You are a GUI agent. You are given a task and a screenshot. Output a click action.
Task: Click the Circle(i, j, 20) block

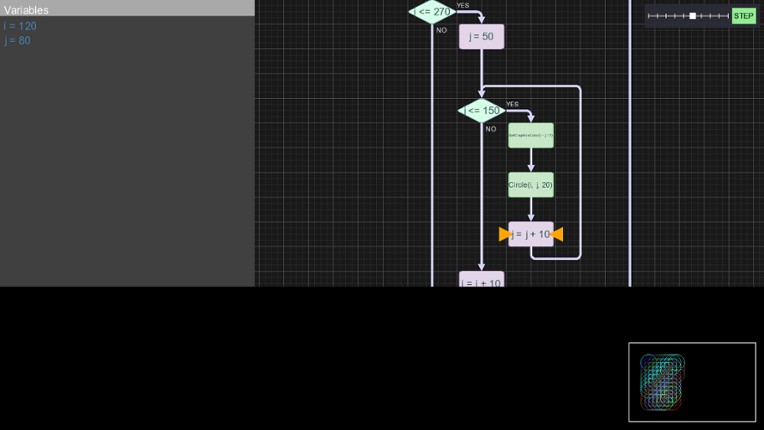click(530, 185)
